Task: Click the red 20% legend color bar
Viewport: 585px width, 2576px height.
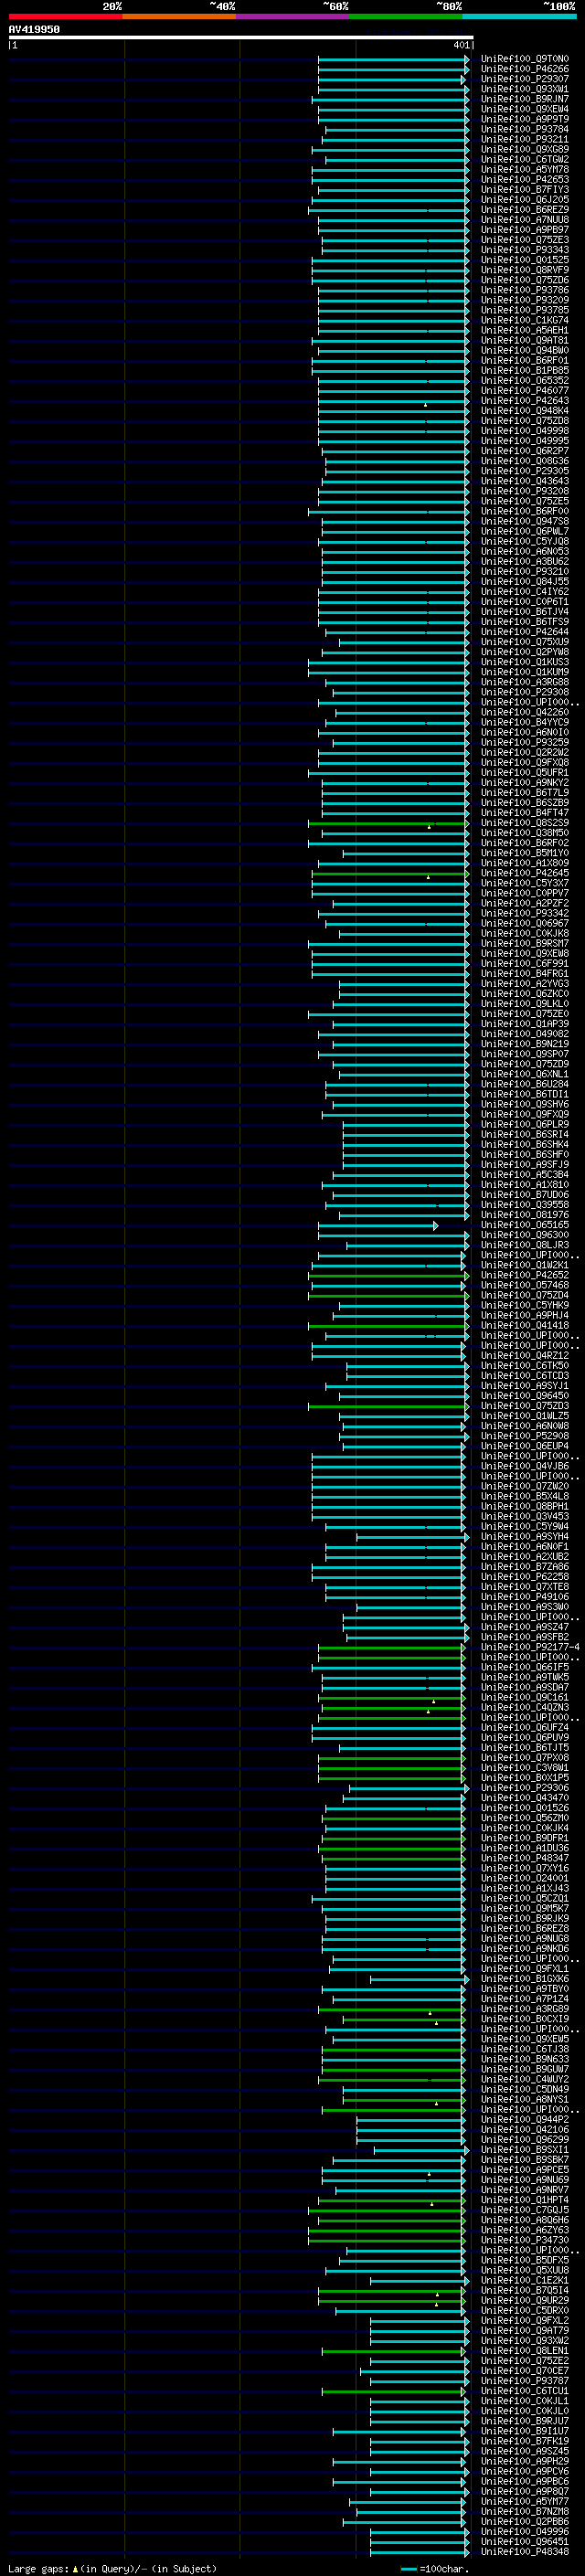Action: (65, 16)
